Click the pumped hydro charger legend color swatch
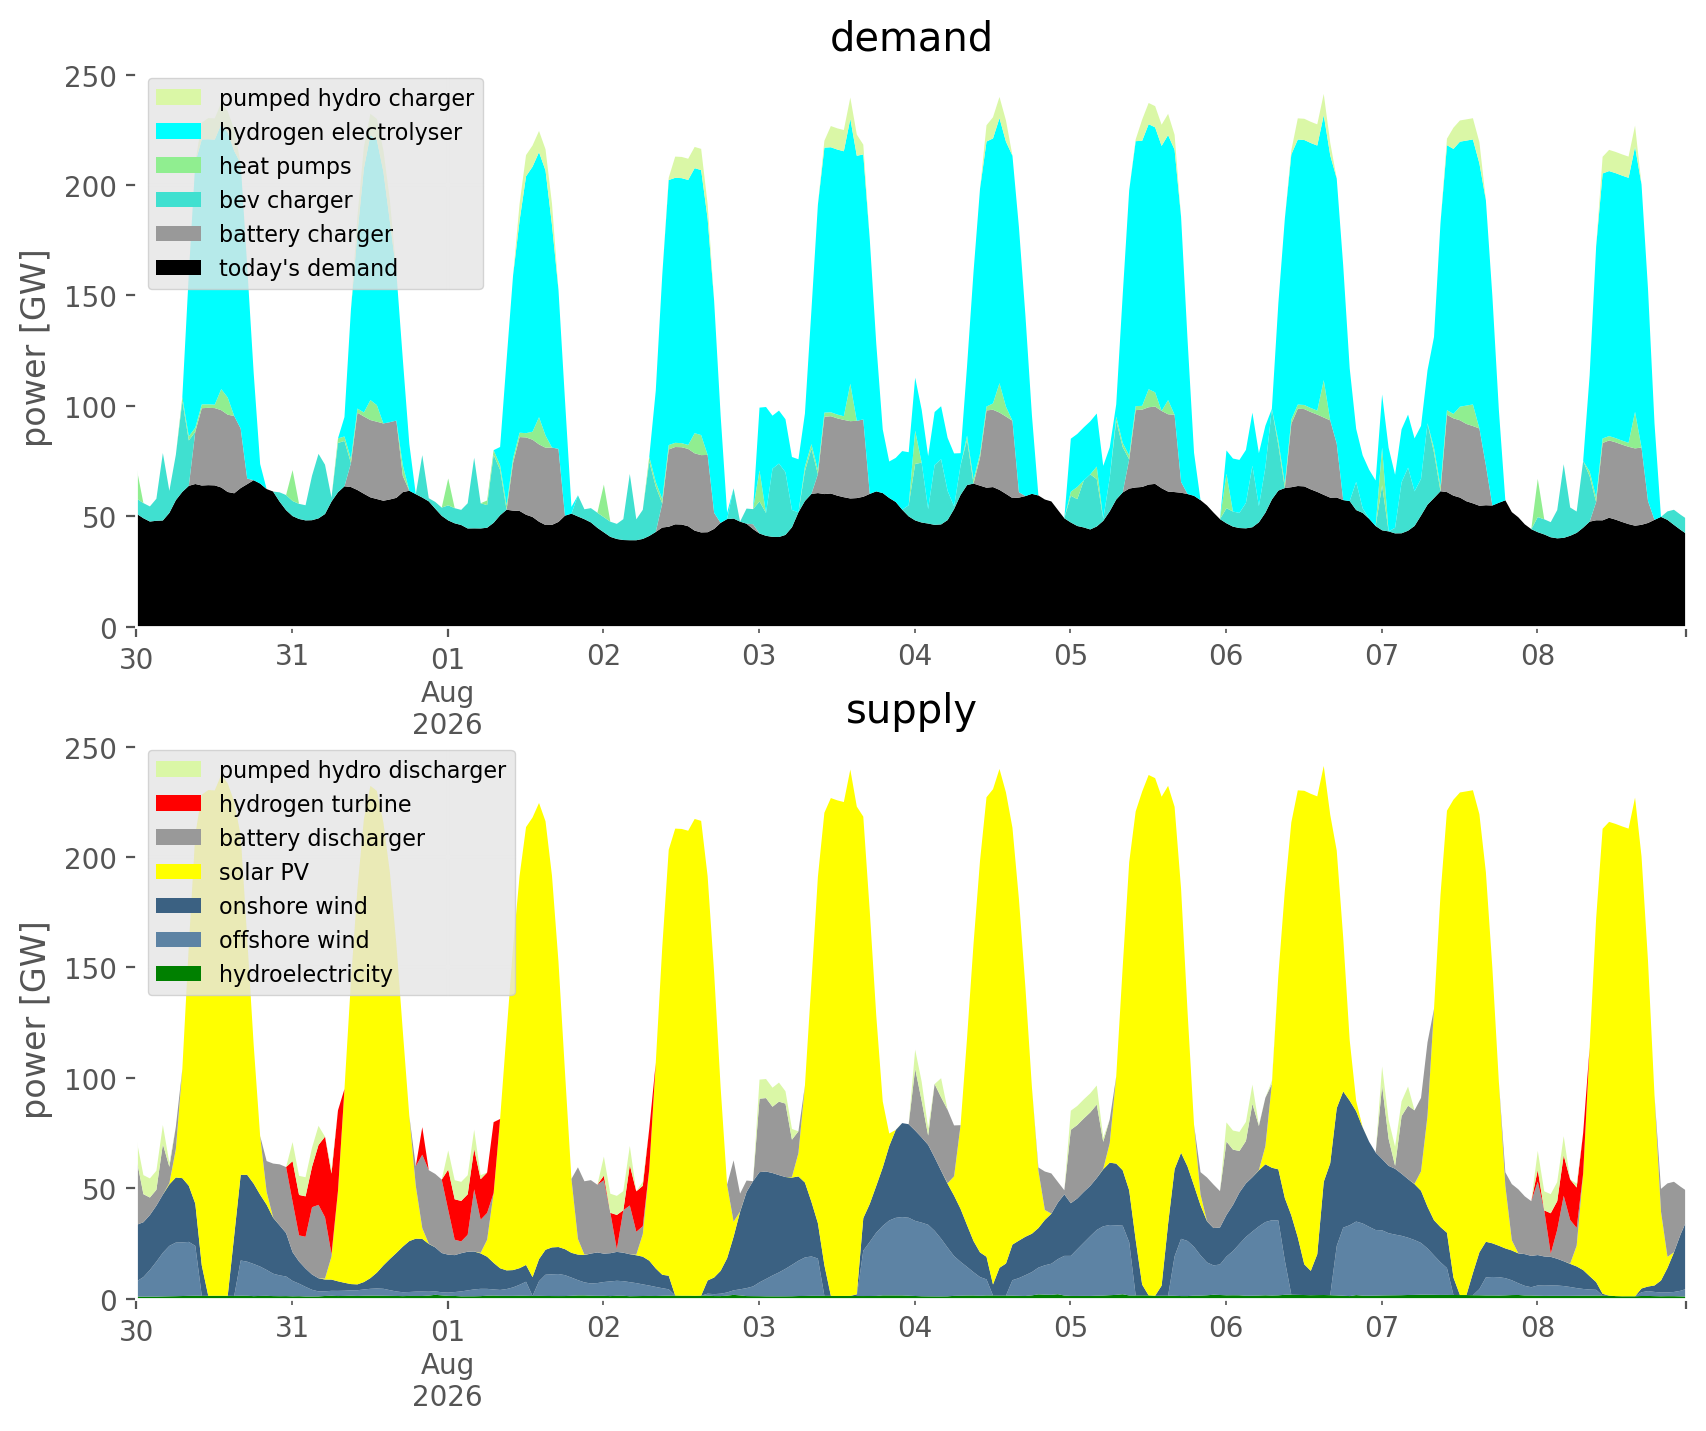 (x=180, y=98)
